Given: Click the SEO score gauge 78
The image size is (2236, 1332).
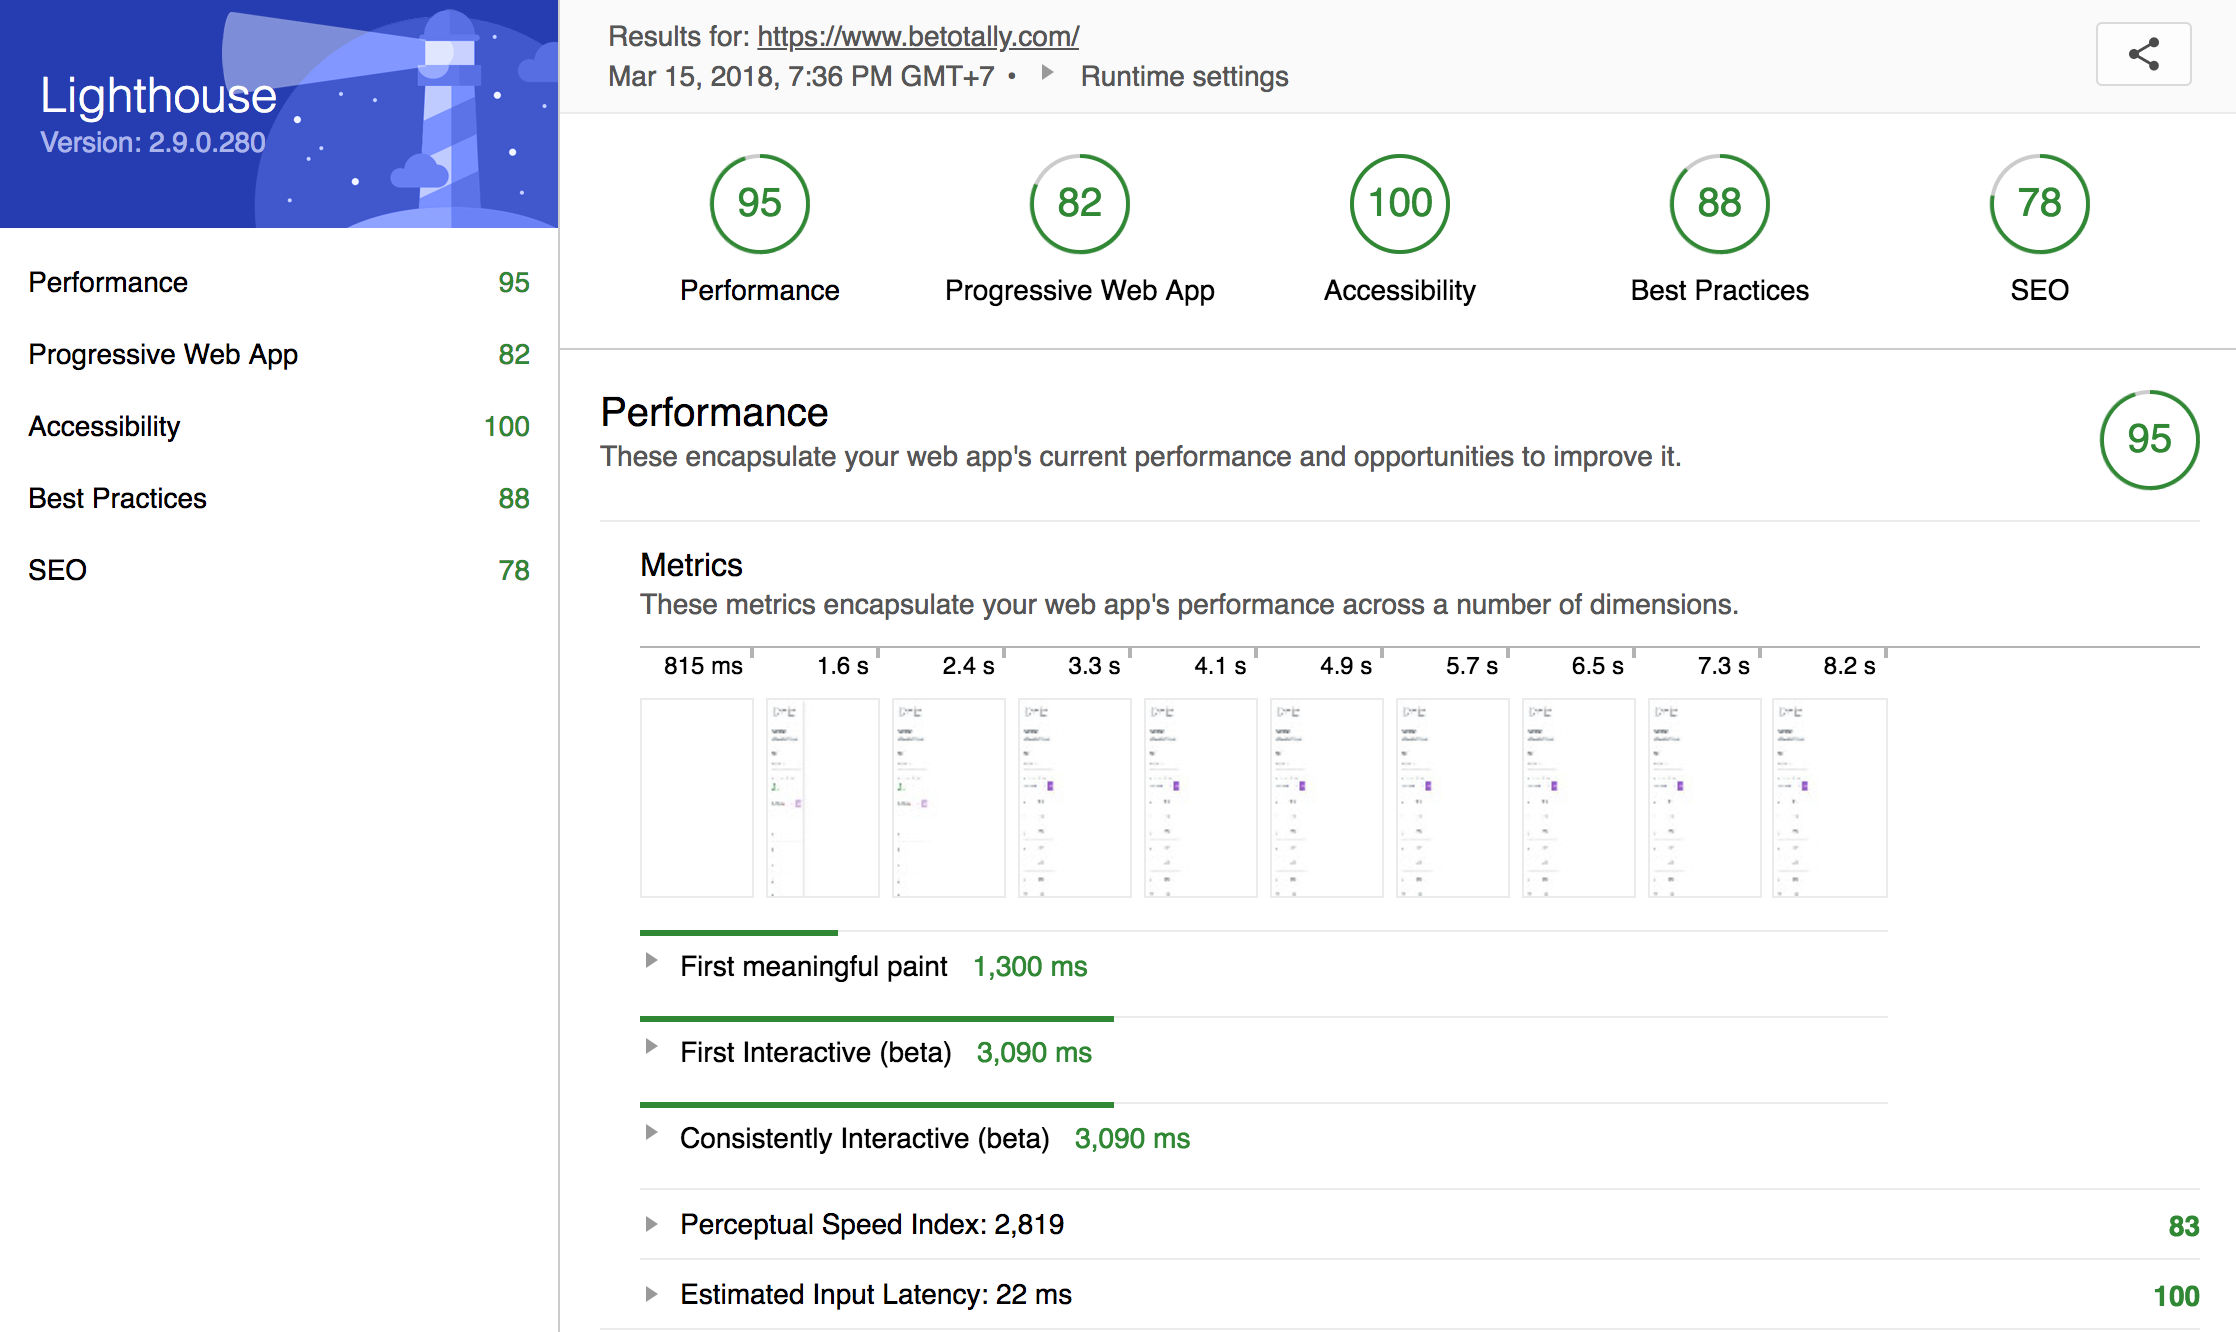Looking at the screenshot, I should (2039, 204).
